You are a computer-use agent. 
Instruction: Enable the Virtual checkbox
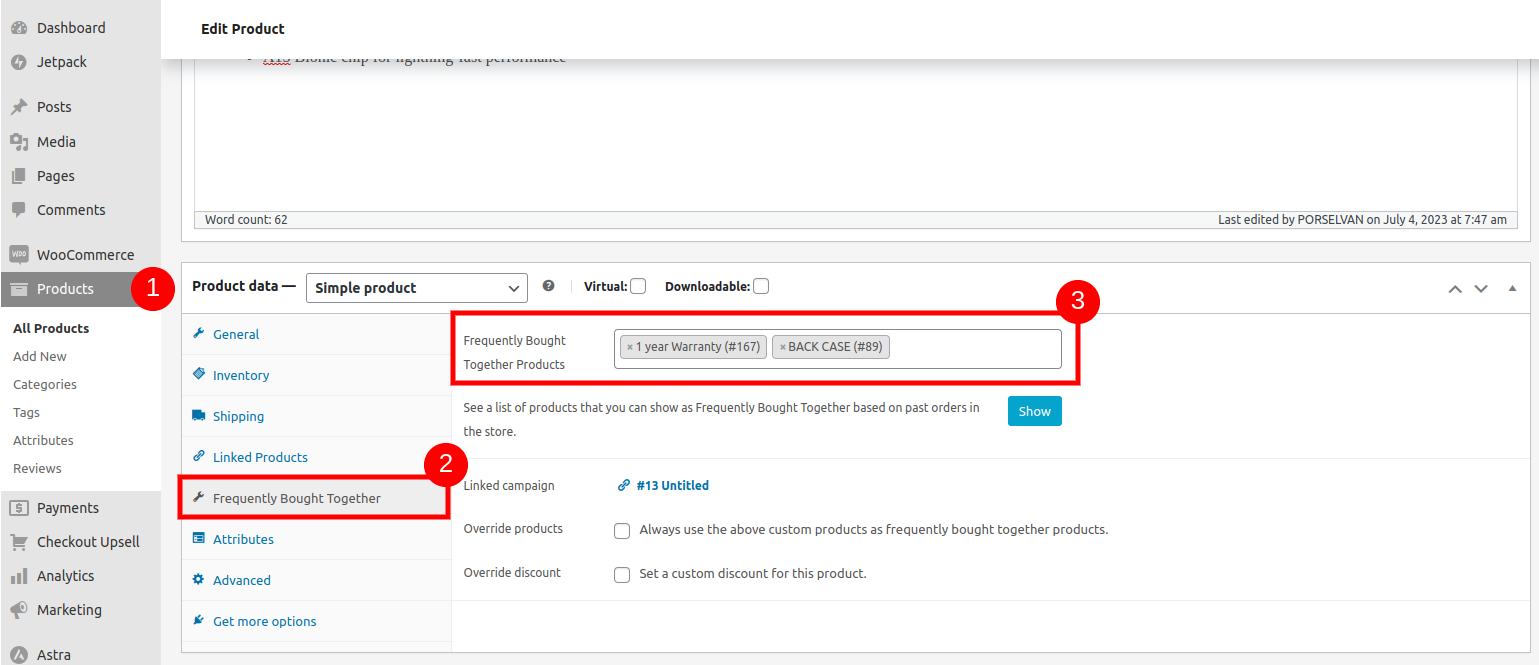pyautogui.click(x=638, y=287)
